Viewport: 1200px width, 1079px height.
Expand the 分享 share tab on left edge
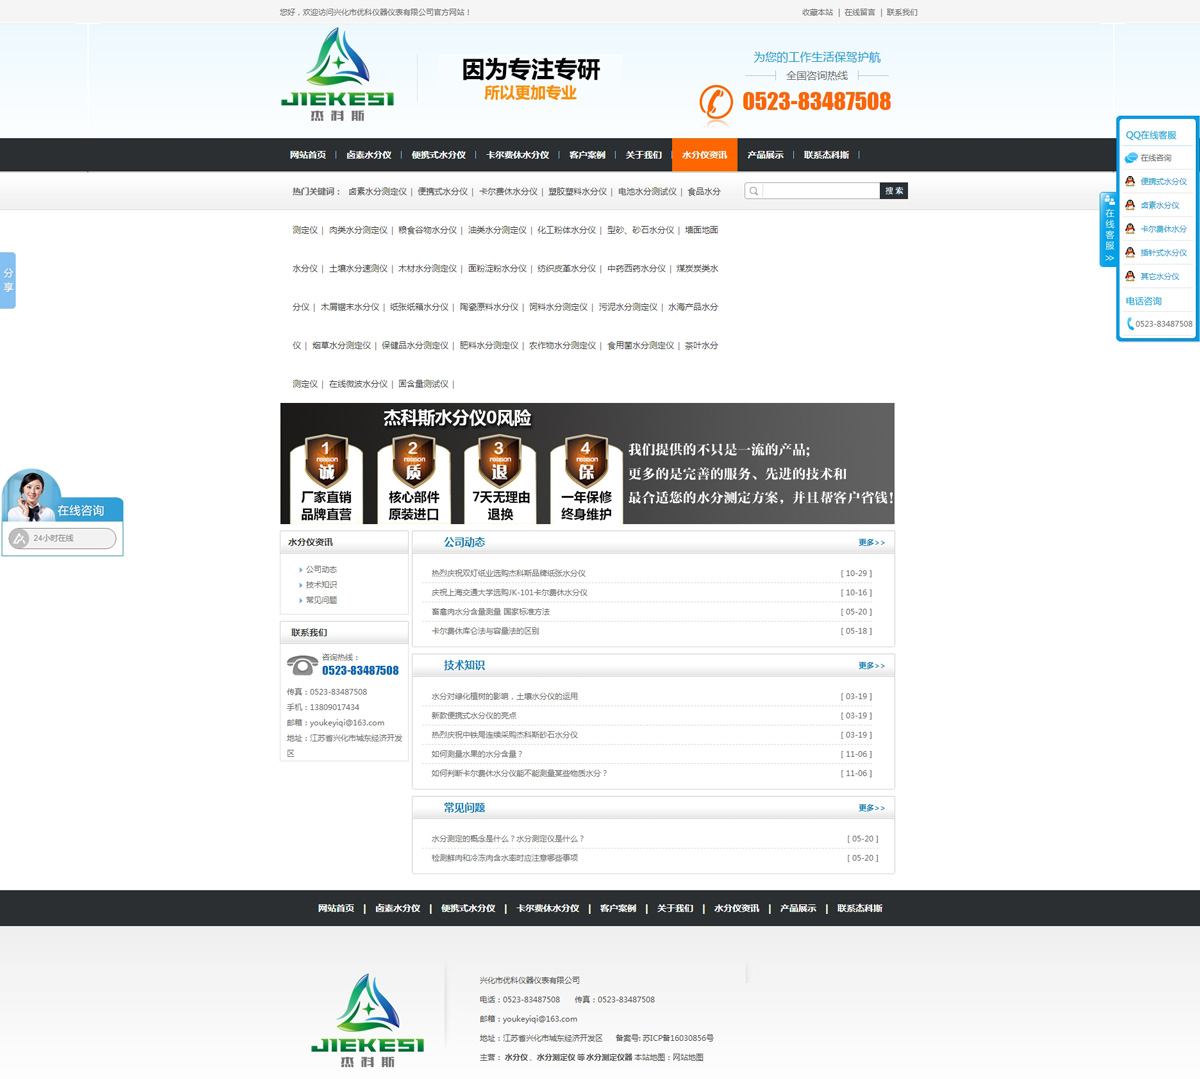[x=8, y=280]
